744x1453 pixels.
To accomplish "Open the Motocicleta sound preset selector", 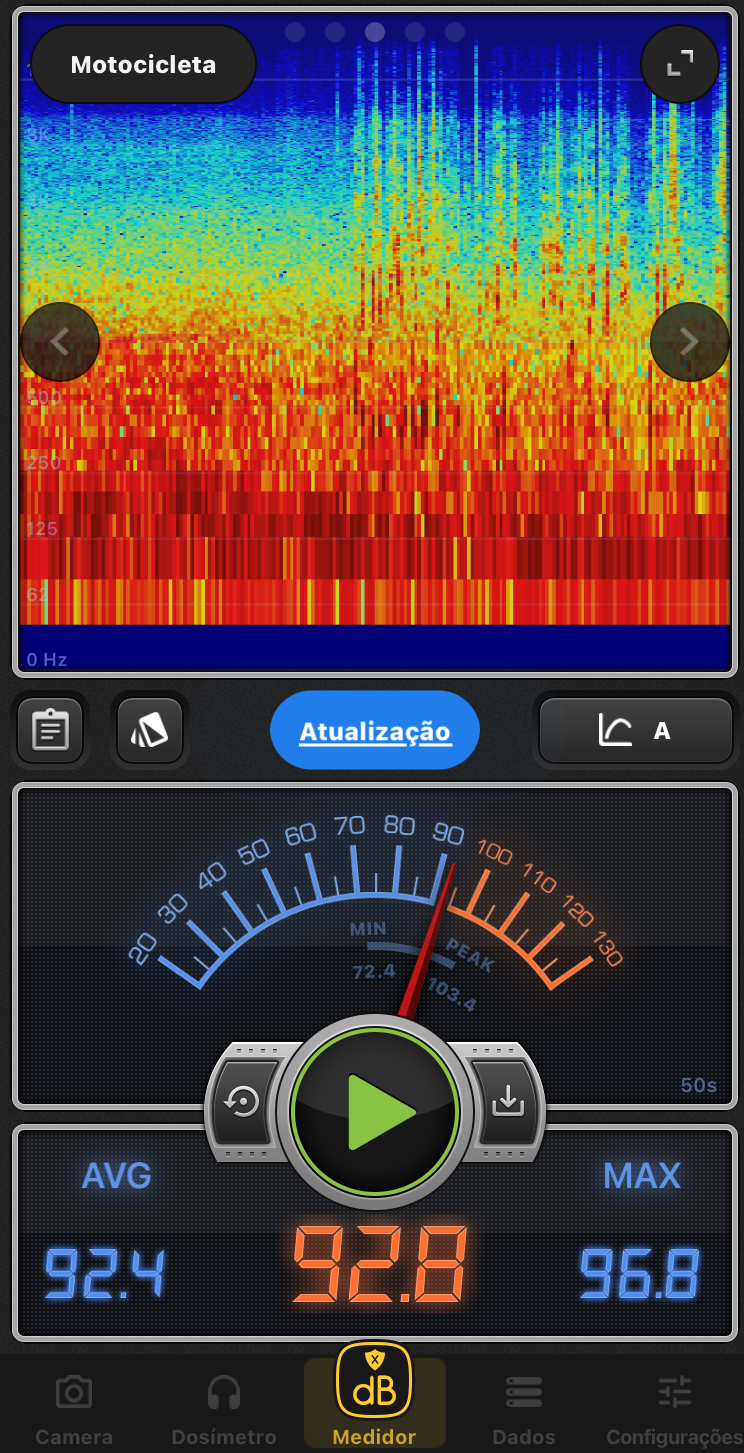I will 143,65.
